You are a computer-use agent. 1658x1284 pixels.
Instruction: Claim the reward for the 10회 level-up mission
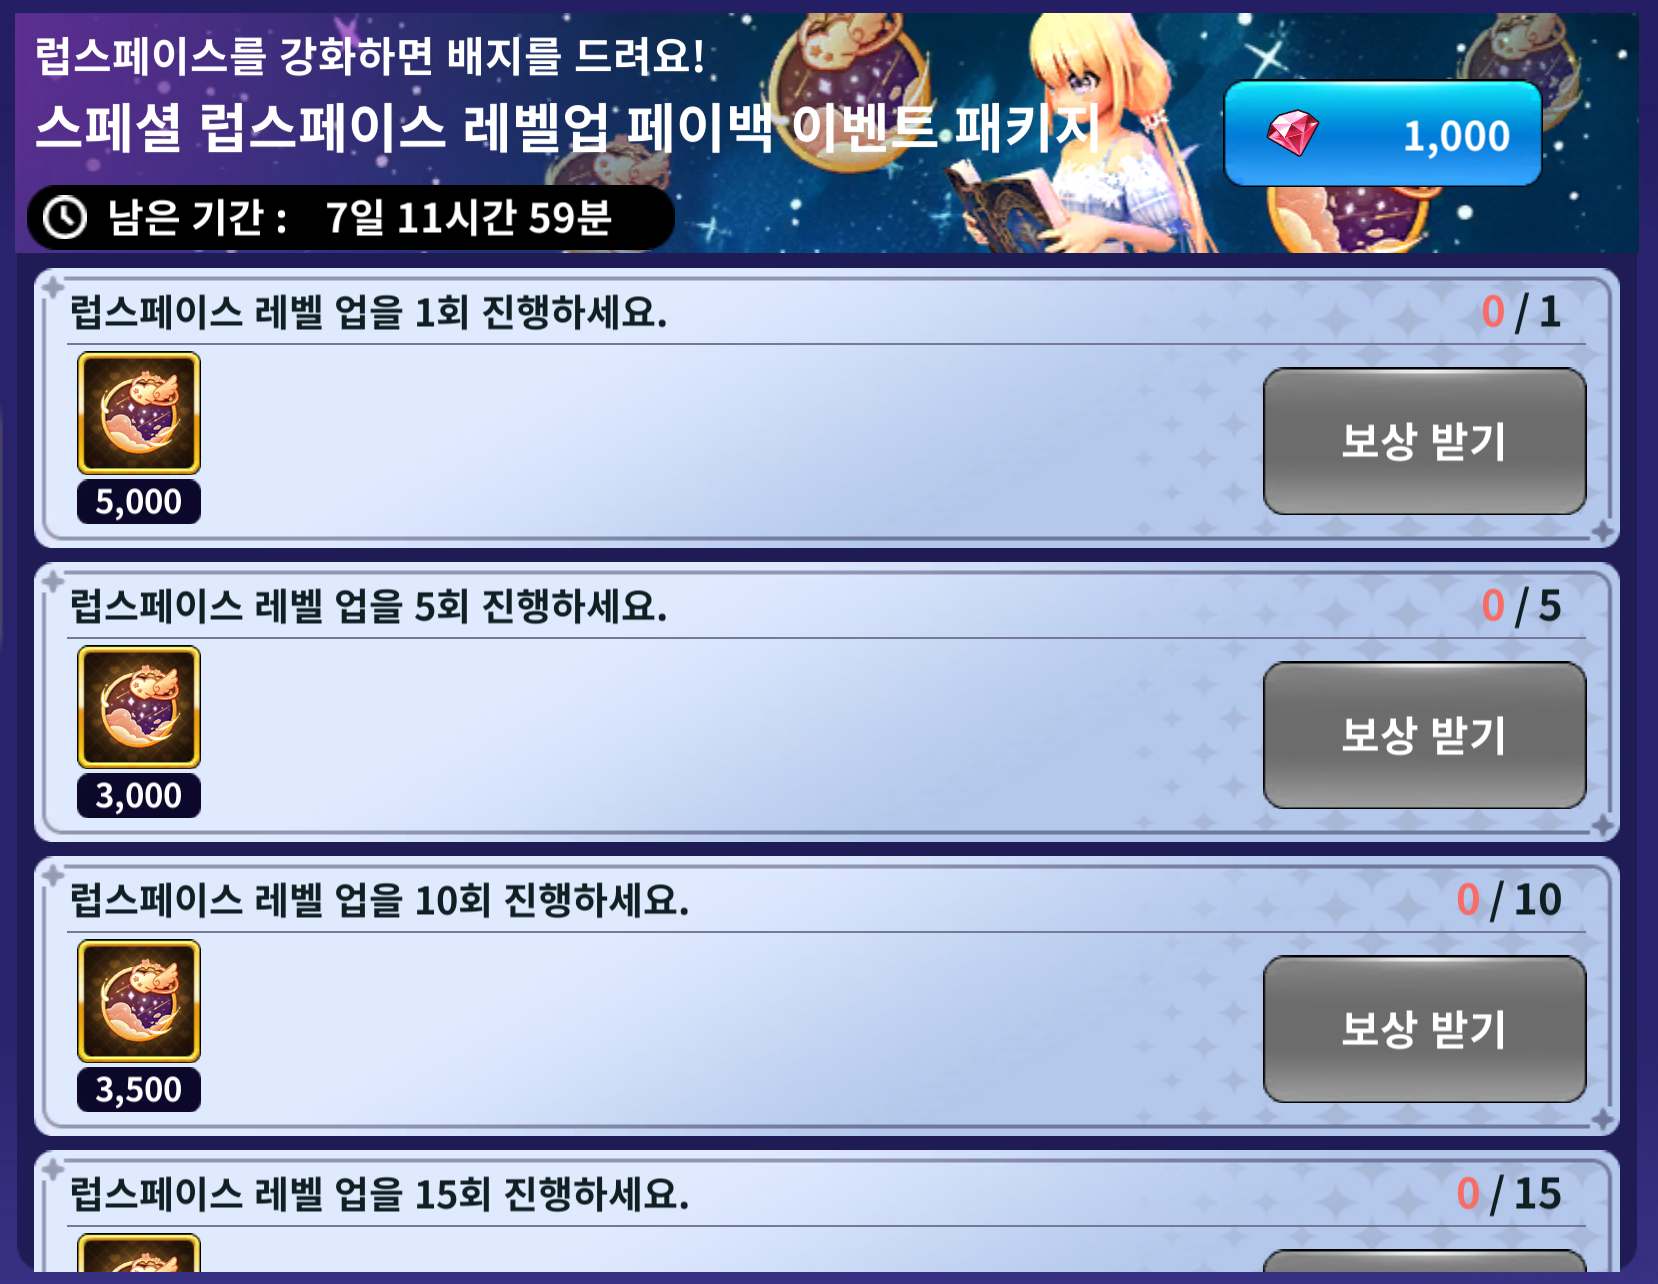(x=1424, y=1029)
